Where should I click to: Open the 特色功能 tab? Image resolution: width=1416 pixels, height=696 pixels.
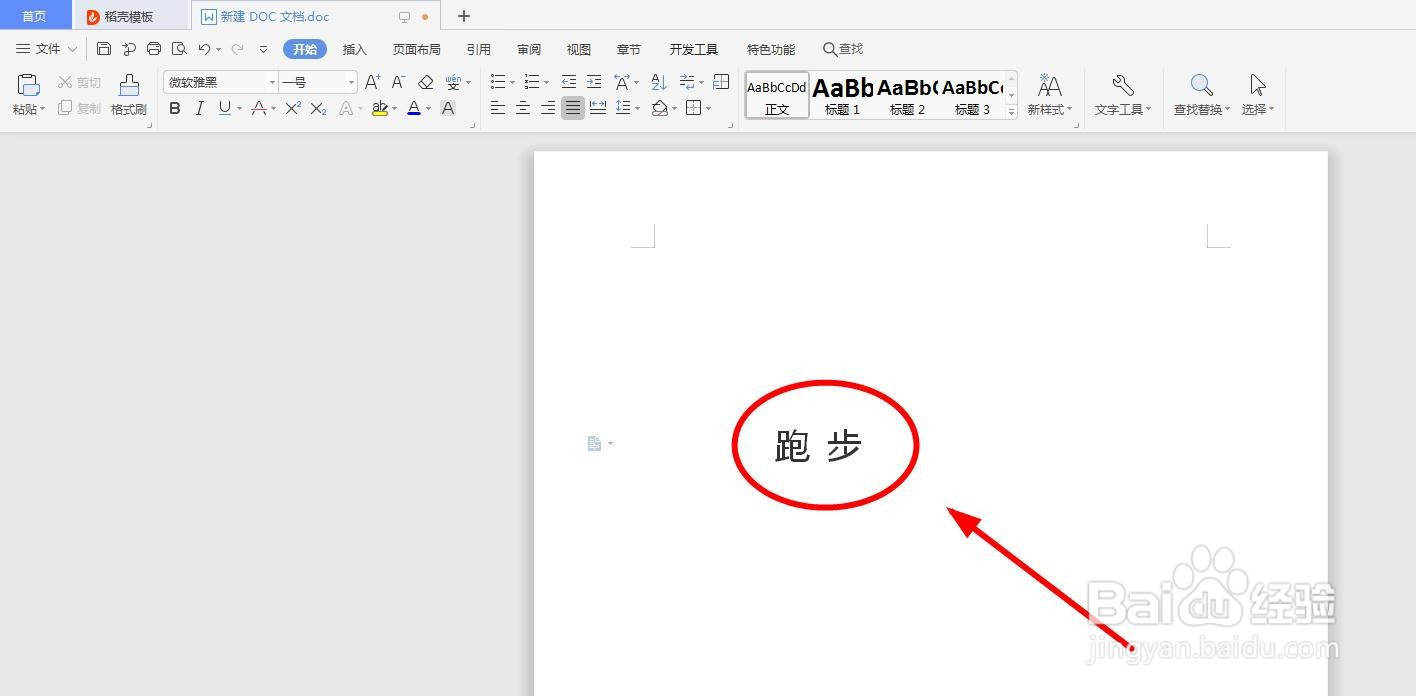pyautogui.click(x=771, y=49)
